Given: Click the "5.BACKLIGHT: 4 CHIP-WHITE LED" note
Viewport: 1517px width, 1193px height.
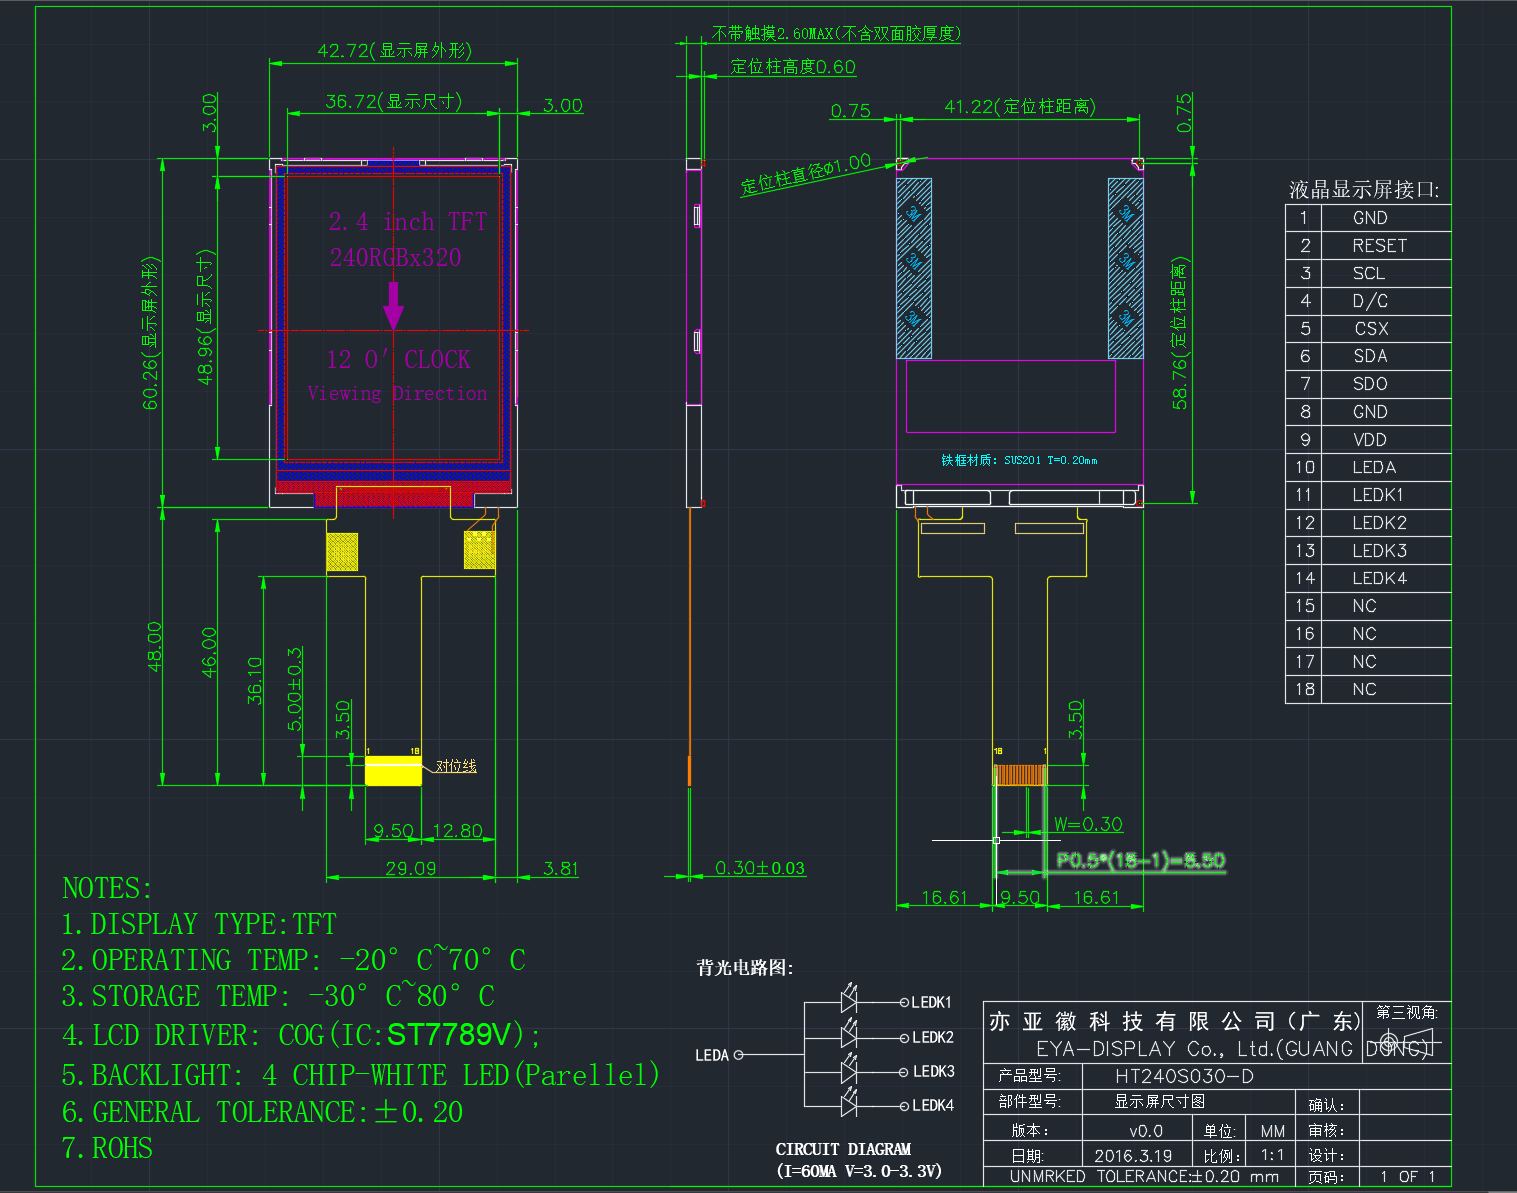Looking at the screenshot, I should pos(361,1075).
